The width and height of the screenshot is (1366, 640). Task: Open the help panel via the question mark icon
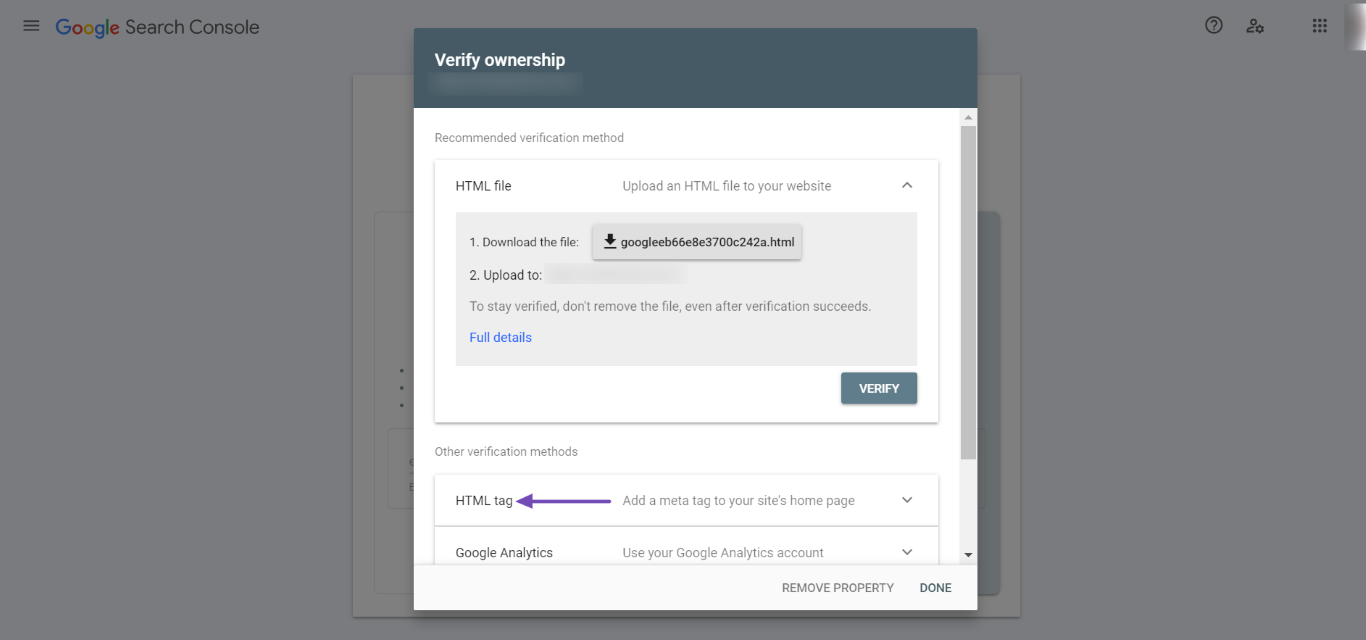[1213, 25]
